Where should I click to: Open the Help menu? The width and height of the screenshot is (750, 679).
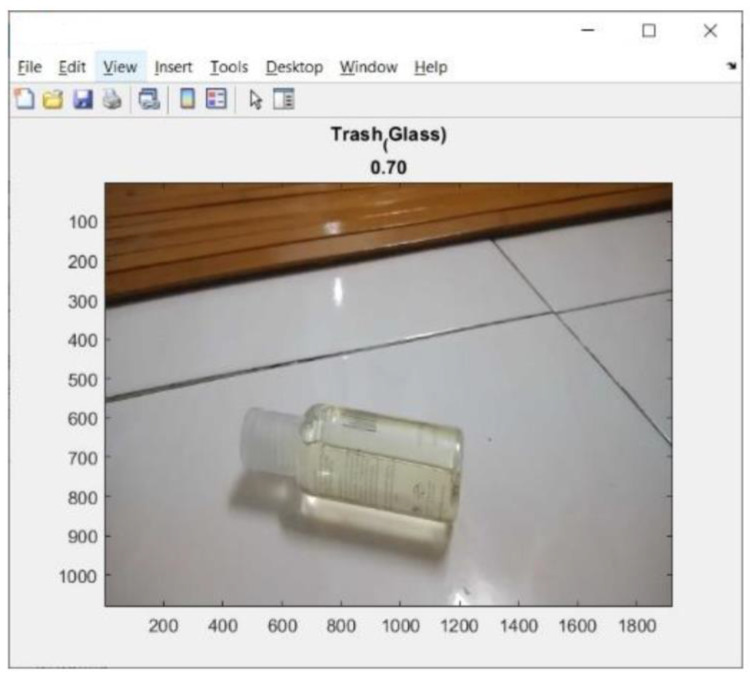tap(431, 67)
